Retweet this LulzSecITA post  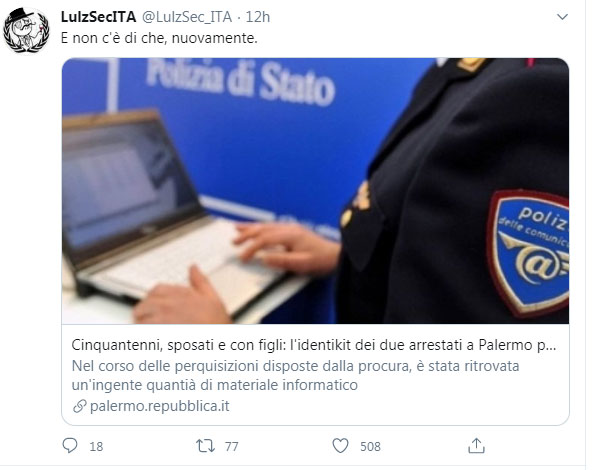[205, 446]
